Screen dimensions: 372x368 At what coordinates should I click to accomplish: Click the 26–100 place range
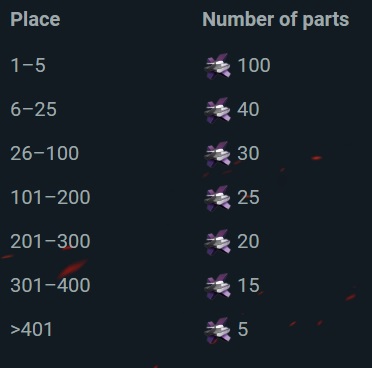click(45, 153)
